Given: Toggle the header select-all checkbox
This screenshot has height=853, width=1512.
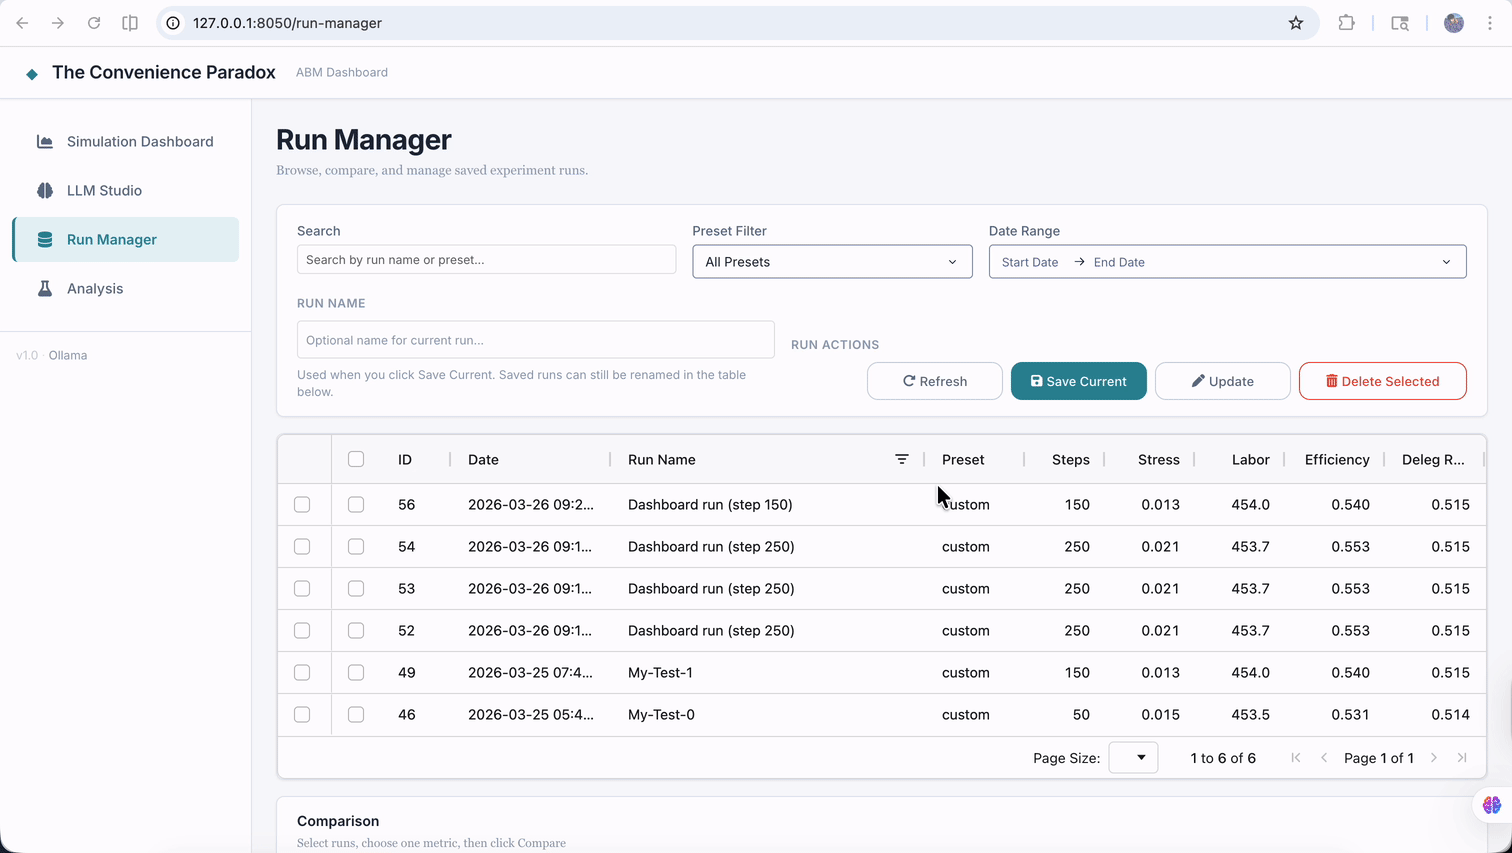Looking at the screenshot, I should (x=356, y=459).
